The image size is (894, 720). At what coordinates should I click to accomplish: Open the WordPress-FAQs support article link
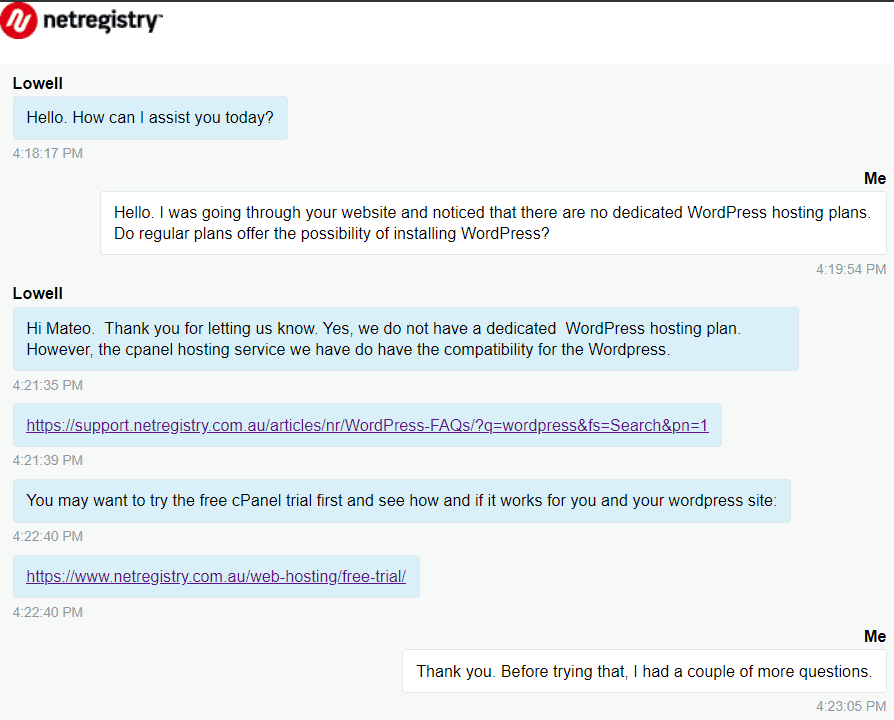(367, 425)
